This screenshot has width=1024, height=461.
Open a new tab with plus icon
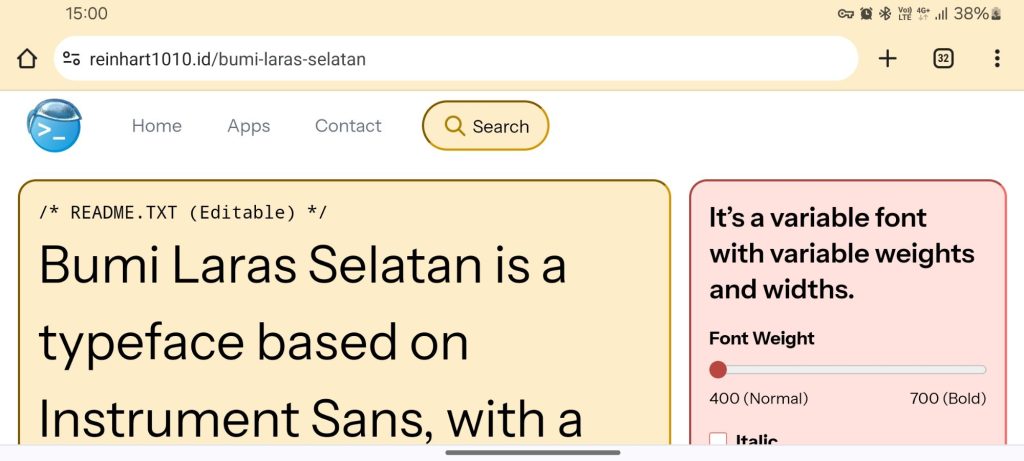click(x=887, y=59)
